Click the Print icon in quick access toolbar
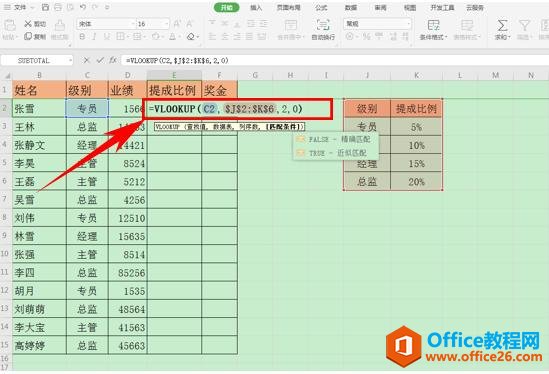This screenshot has height=374, width=549. pyautogui.click(x=58, y=7)
